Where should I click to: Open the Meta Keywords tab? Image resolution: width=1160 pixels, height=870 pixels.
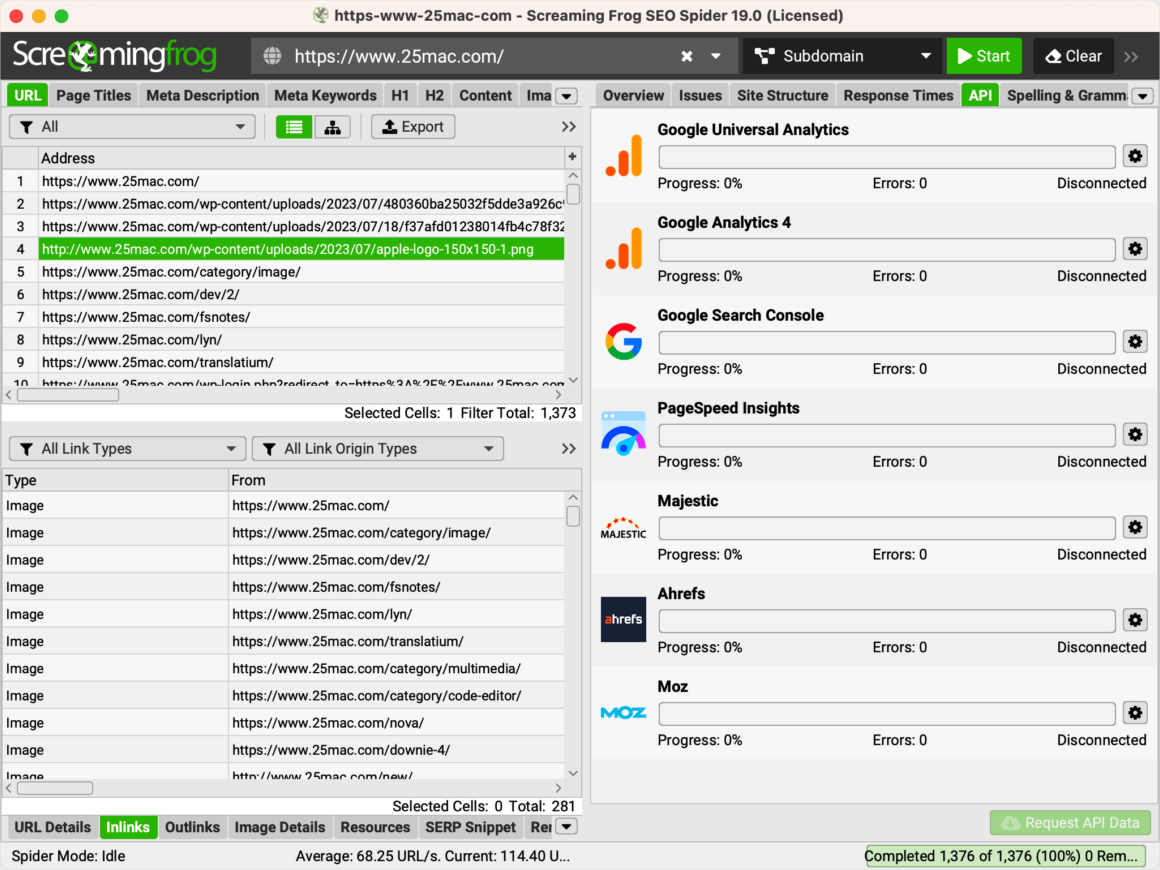[326, 95]
